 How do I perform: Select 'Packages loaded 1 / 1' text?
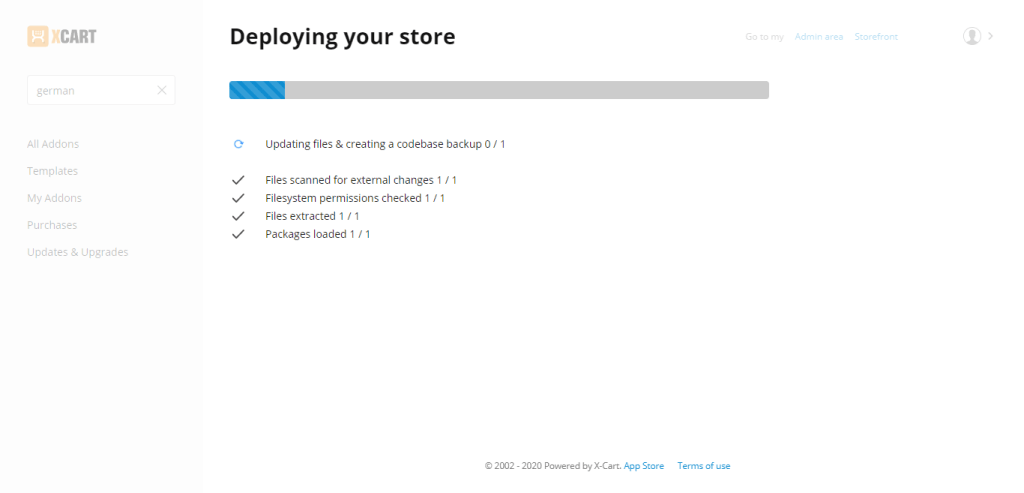(x=317, y=234)
